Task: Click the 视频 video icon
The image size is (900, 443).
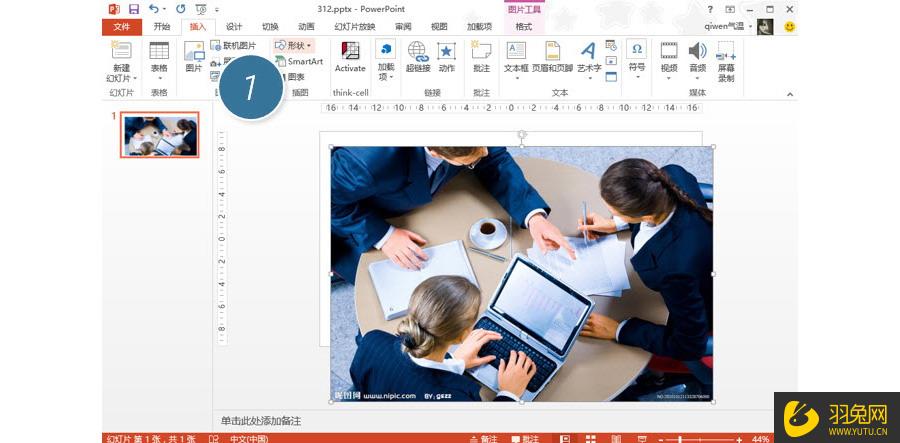Action: [669, 50]
